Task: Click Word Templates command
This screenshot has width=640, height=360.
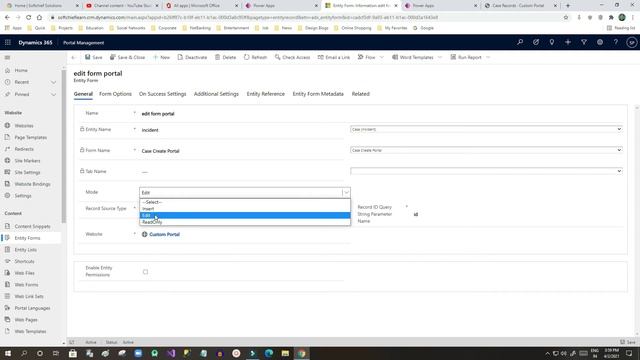Action: coord(413,58)
